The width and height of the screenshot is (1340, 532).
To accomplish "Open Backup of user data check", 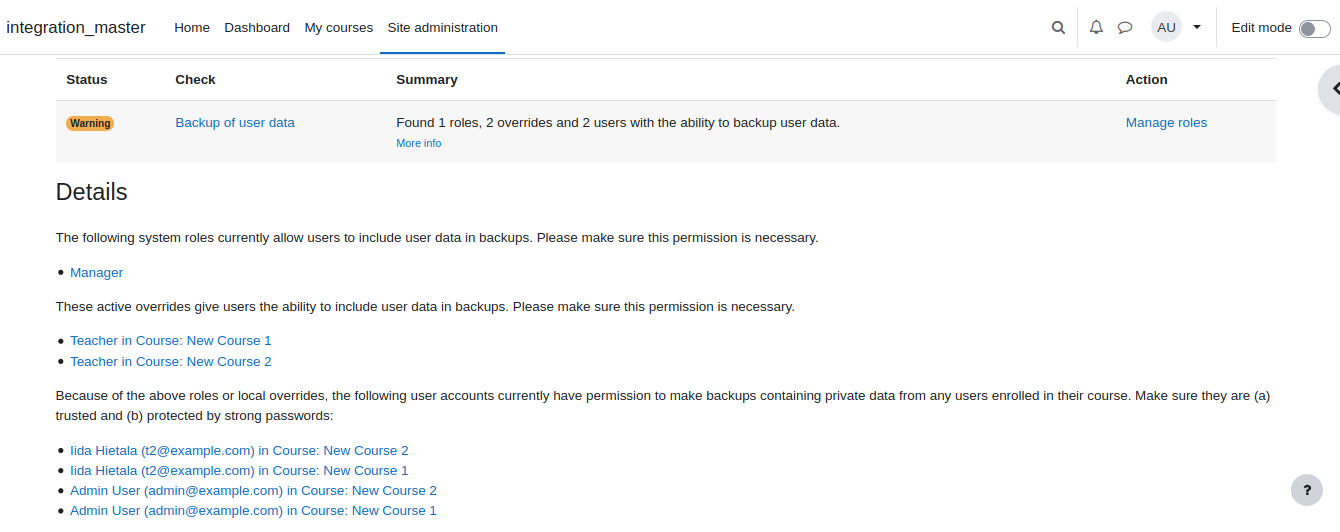I will click(235, 123).
